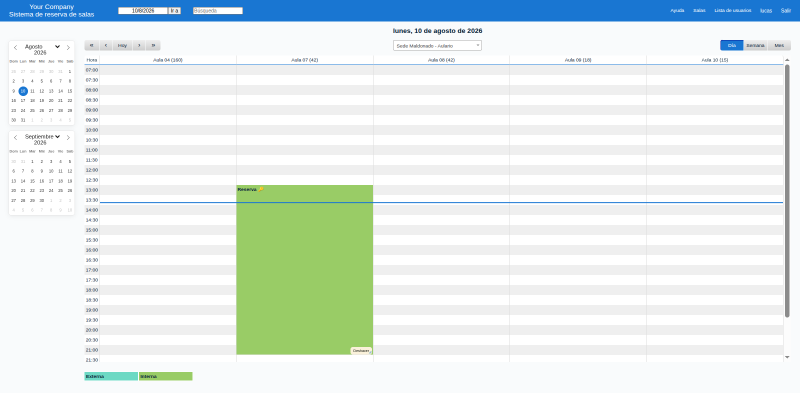Select September 7 in the mini calendar
800x393 pixels.
click(23, 171)
